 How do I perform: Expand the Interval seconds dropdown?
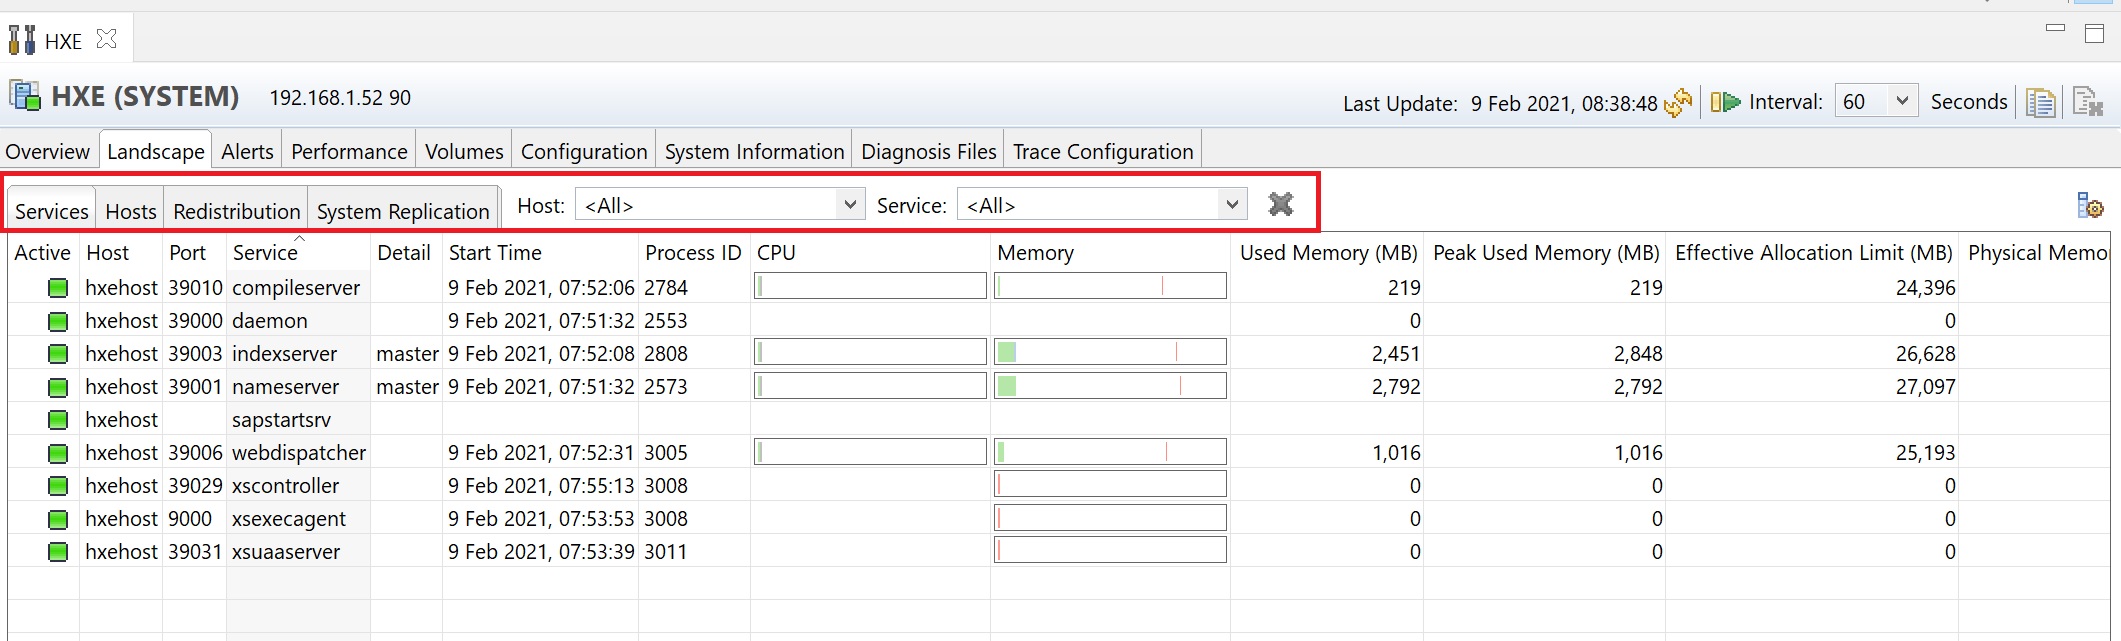click(x=1902, y=101)
